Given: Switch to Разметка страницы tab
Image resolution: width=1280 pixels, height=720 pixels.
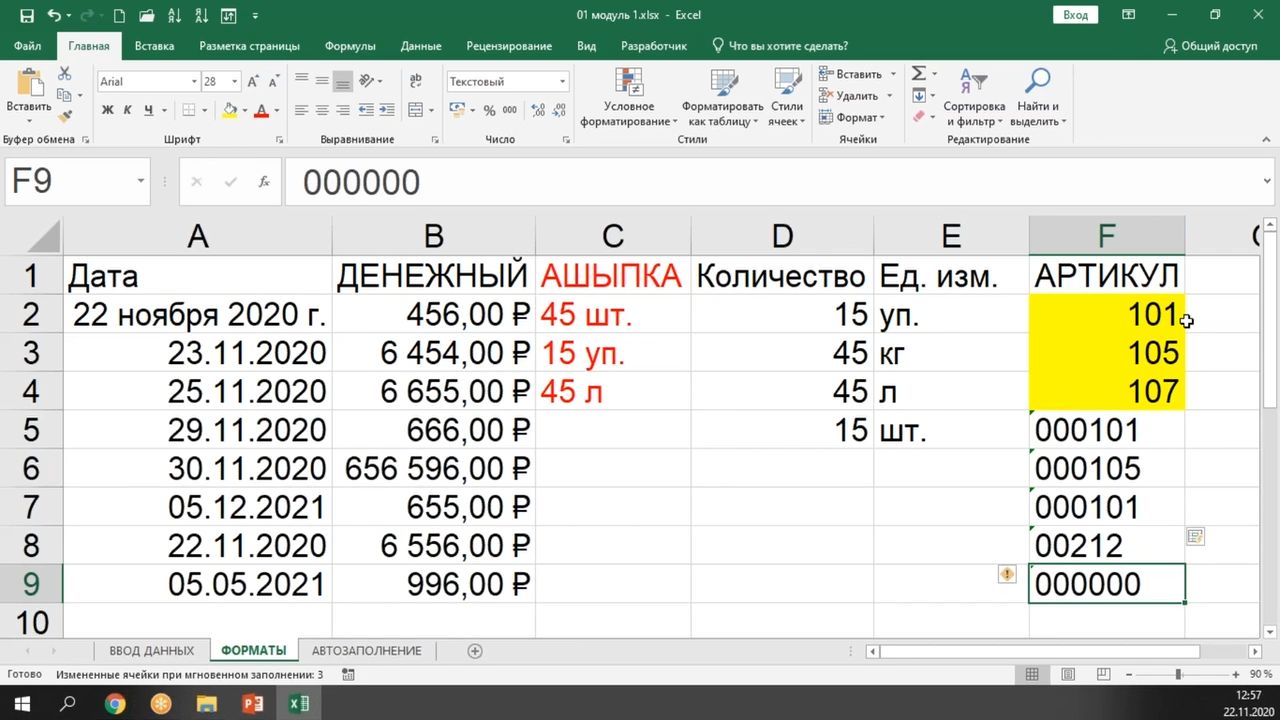Looking at the screenshot, I should pos(249,46).
